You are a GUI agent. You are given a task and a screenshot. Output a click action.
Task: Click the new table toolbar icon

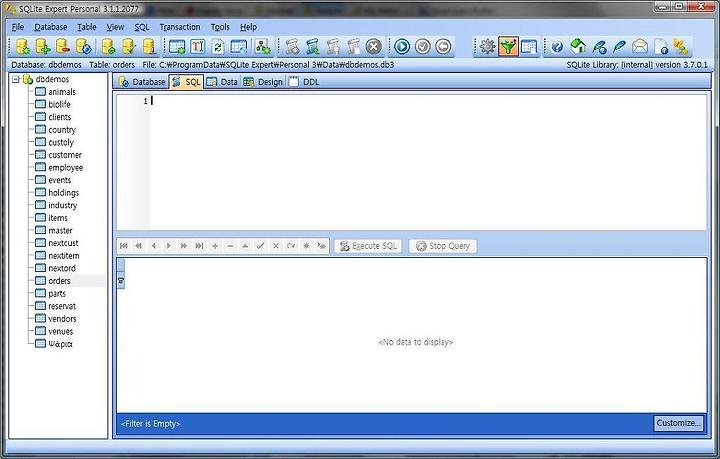point(177,46)
